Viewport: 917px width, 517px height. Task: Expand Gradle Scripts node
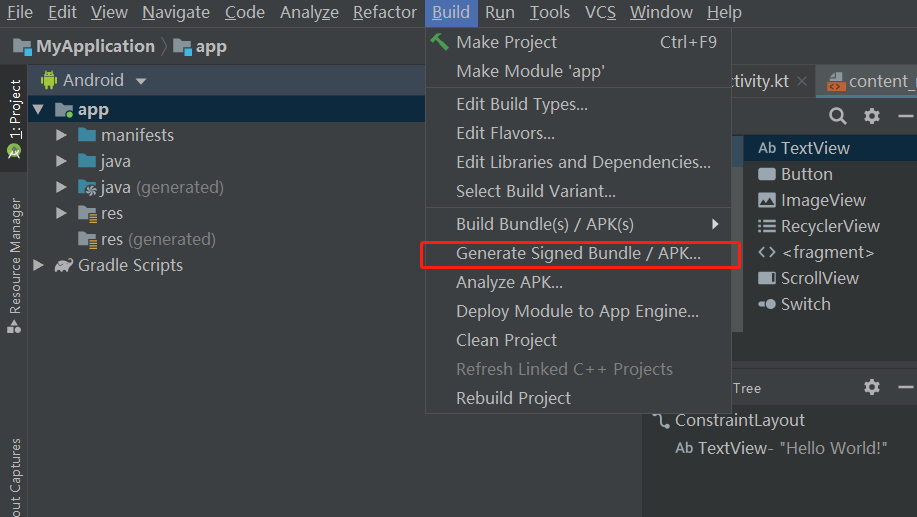[x=39, y=265]
